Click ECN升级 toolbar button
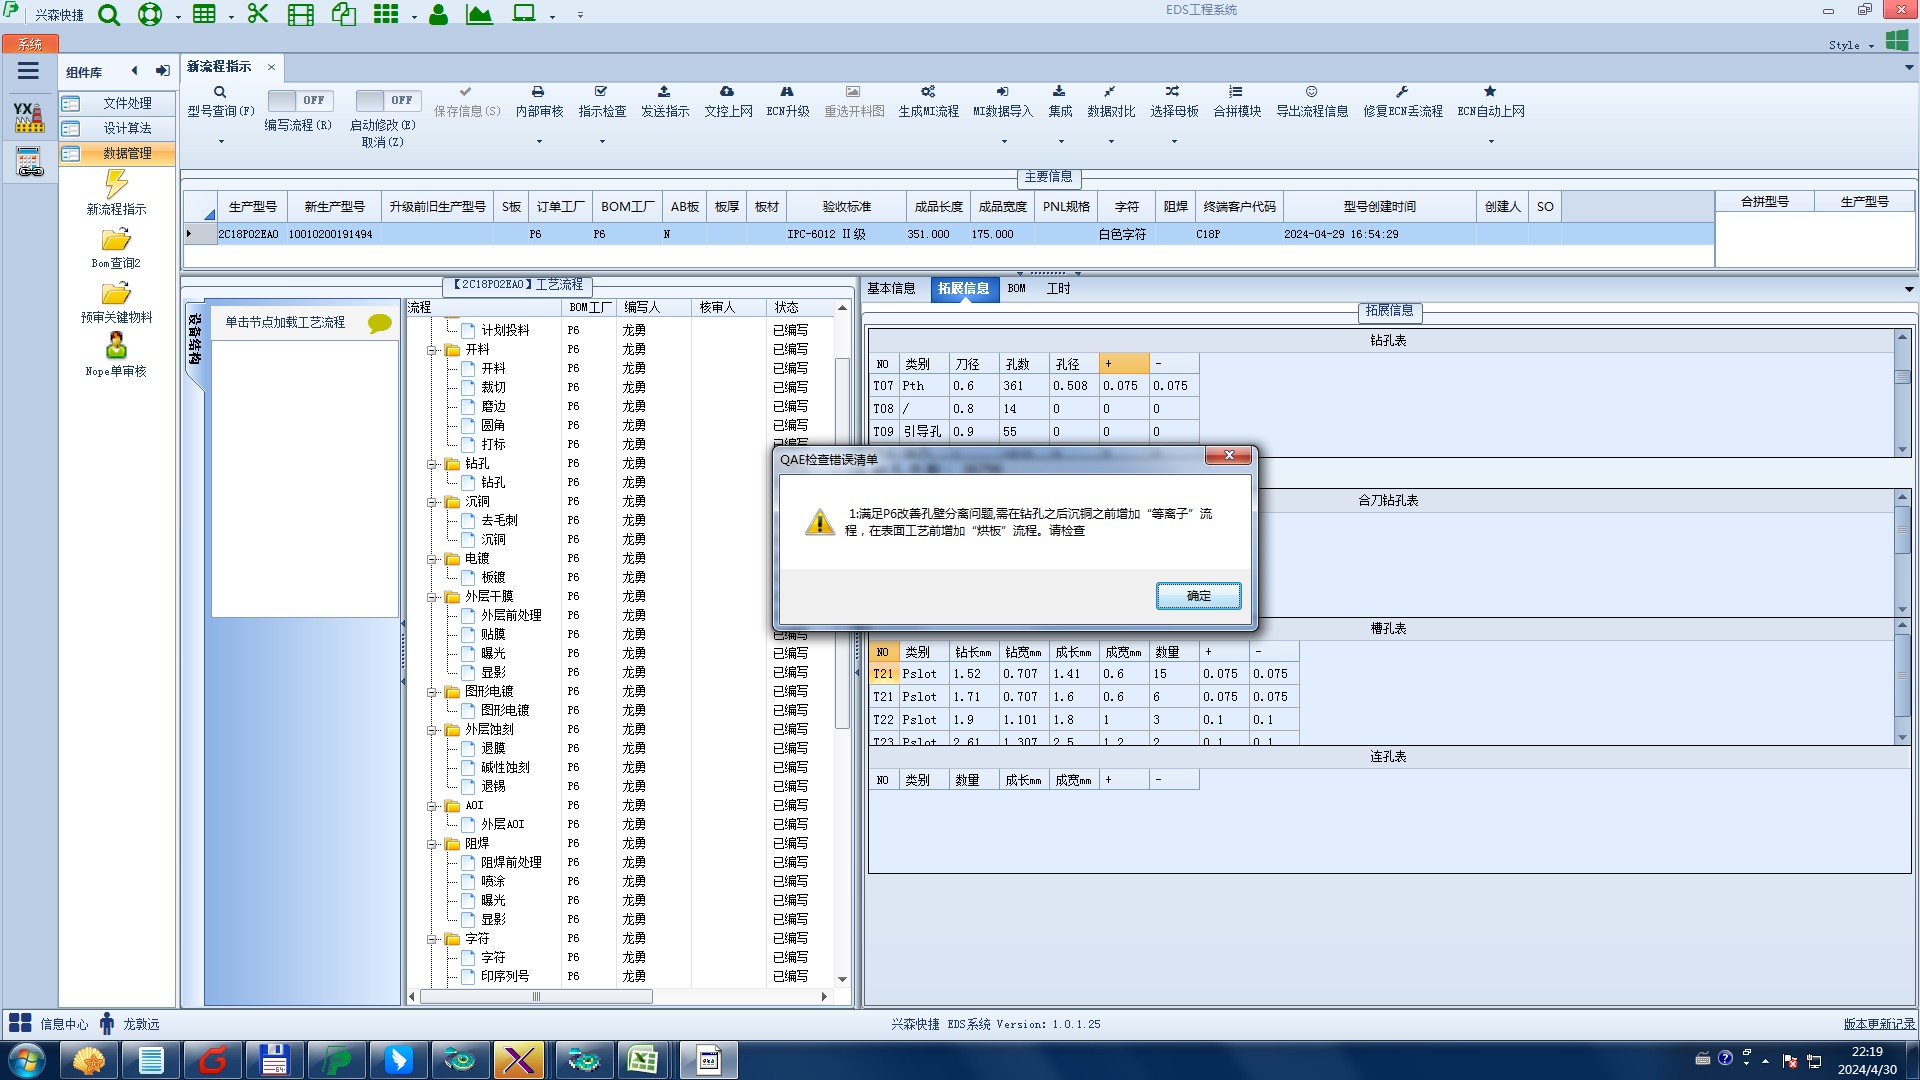Screen dimensions: 1920x1080 [788, 102]
